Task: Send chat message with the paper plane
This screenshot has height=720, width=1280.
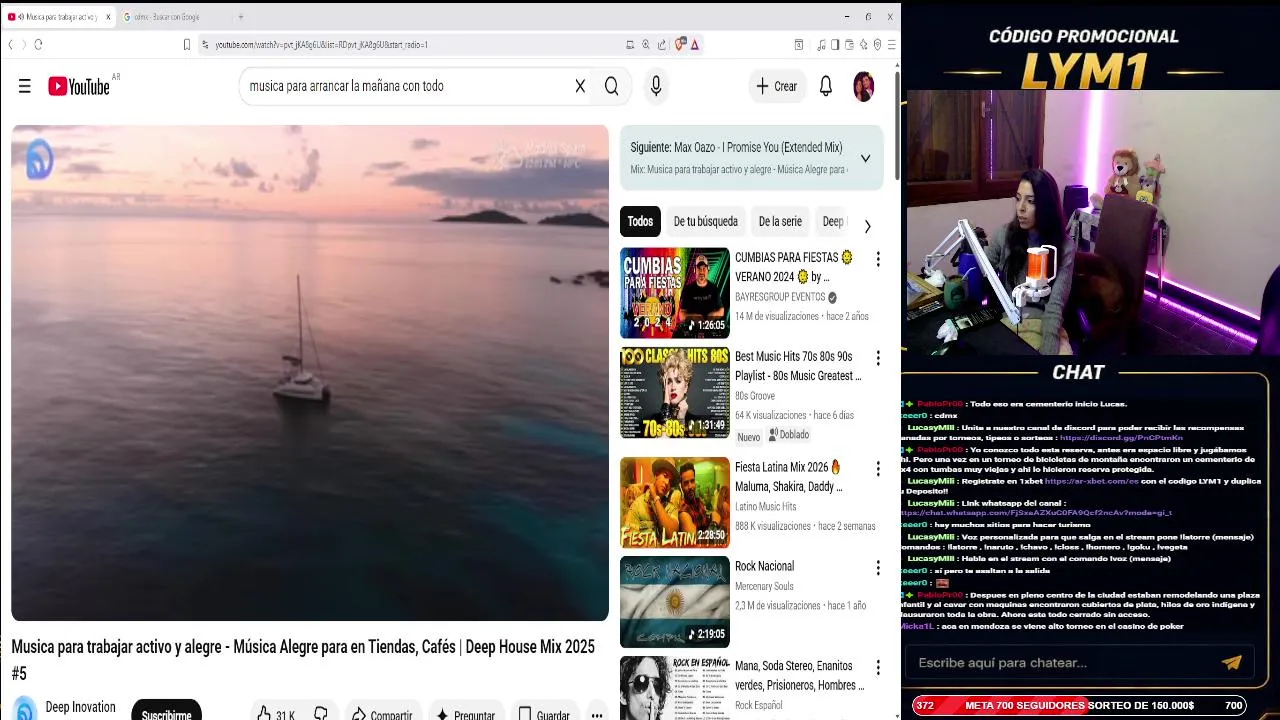Action: 1232,662
